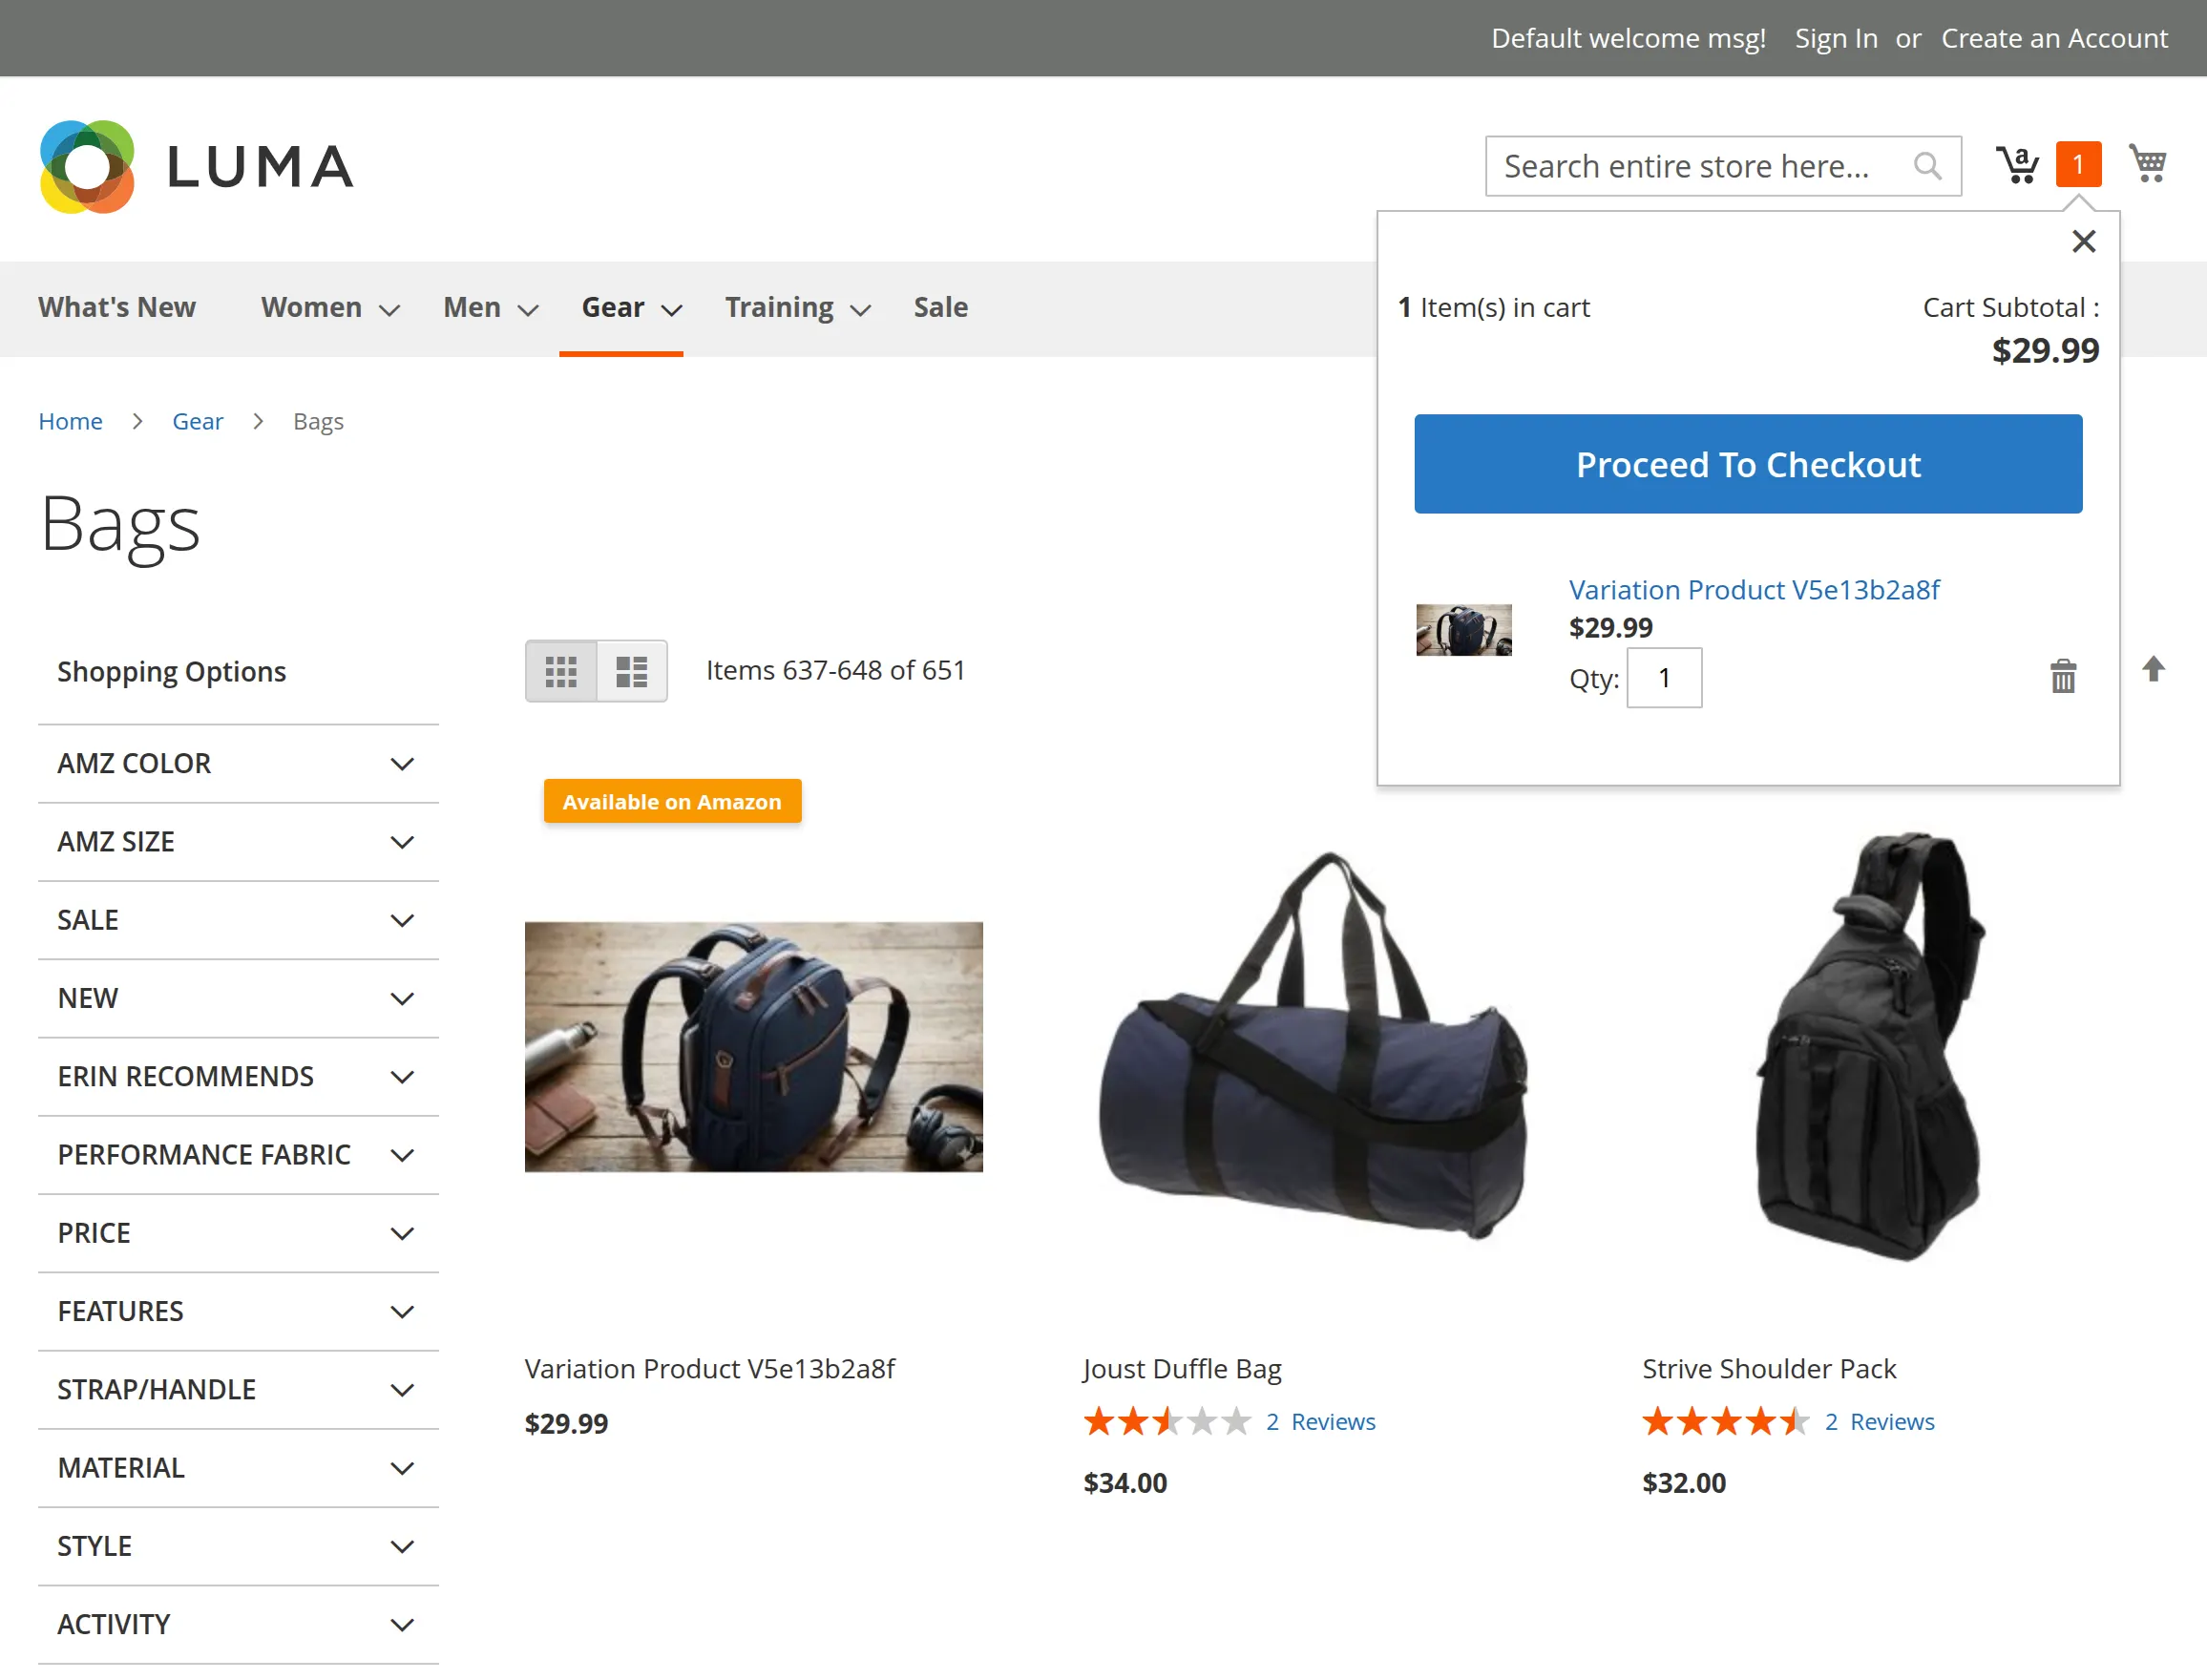Expand FEATURES filter

tap(238, 1312)
